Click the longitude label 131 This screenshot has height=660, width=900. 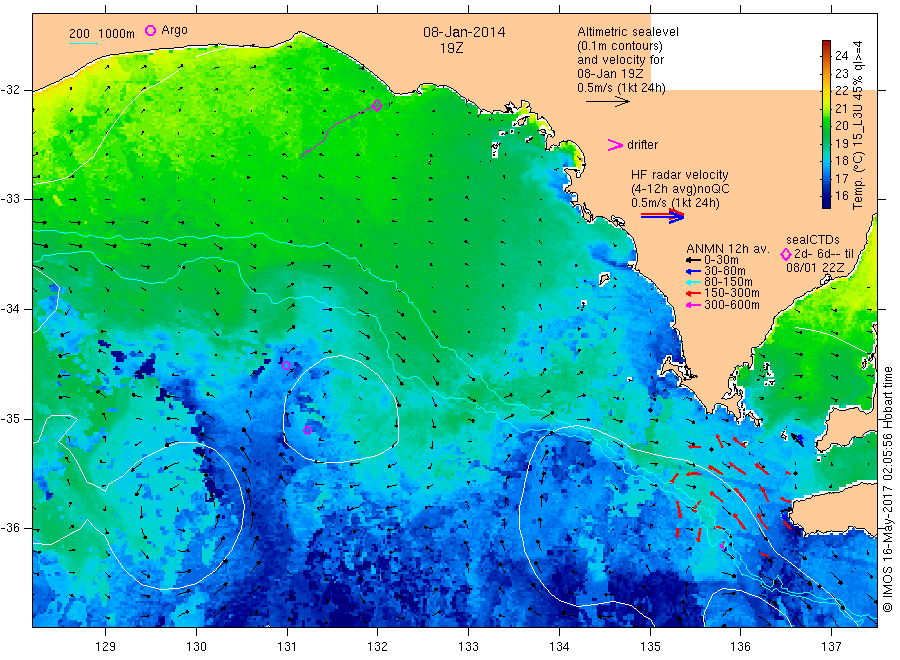tap(287, 647)
